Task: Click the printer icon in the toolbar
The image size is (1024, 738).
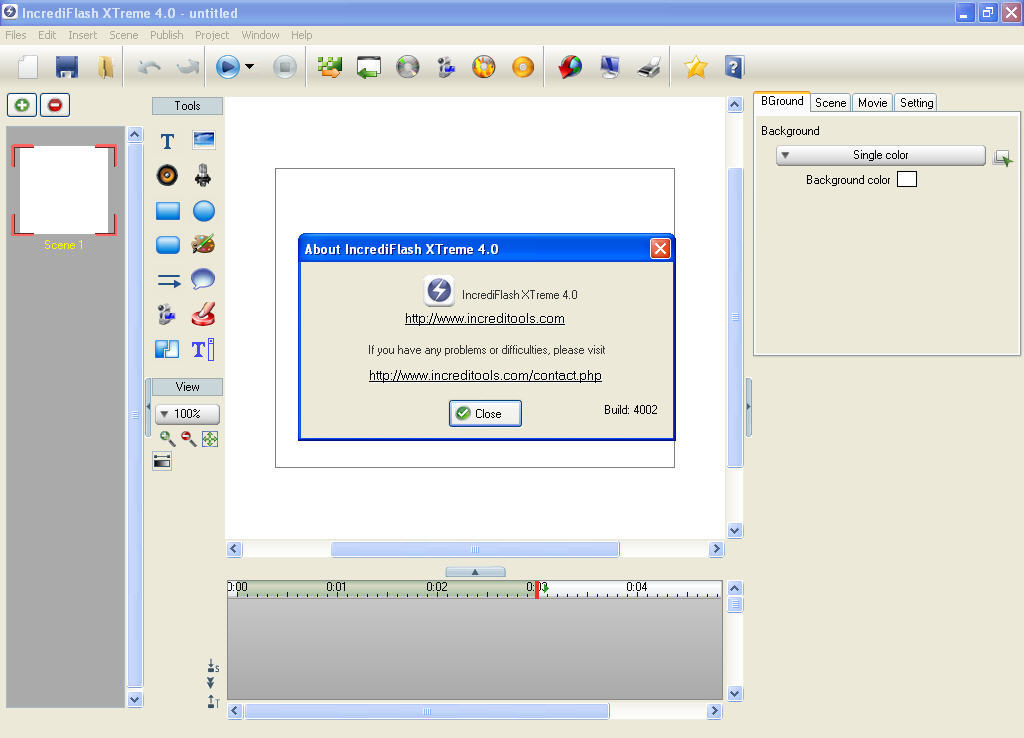Action: [649, 67]
